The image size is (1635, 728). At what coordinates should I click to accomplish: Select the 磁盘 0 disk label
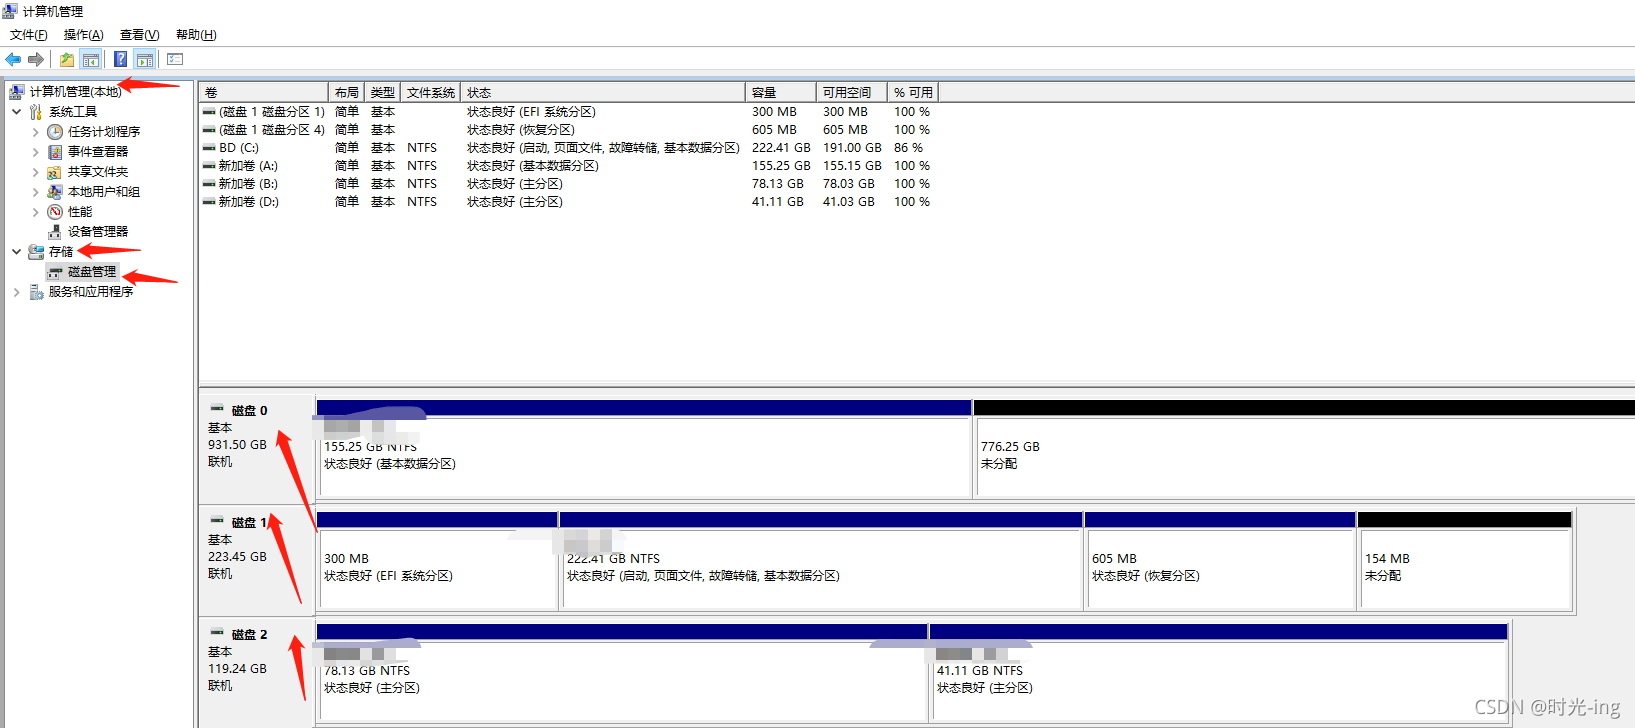coord(249,411)
